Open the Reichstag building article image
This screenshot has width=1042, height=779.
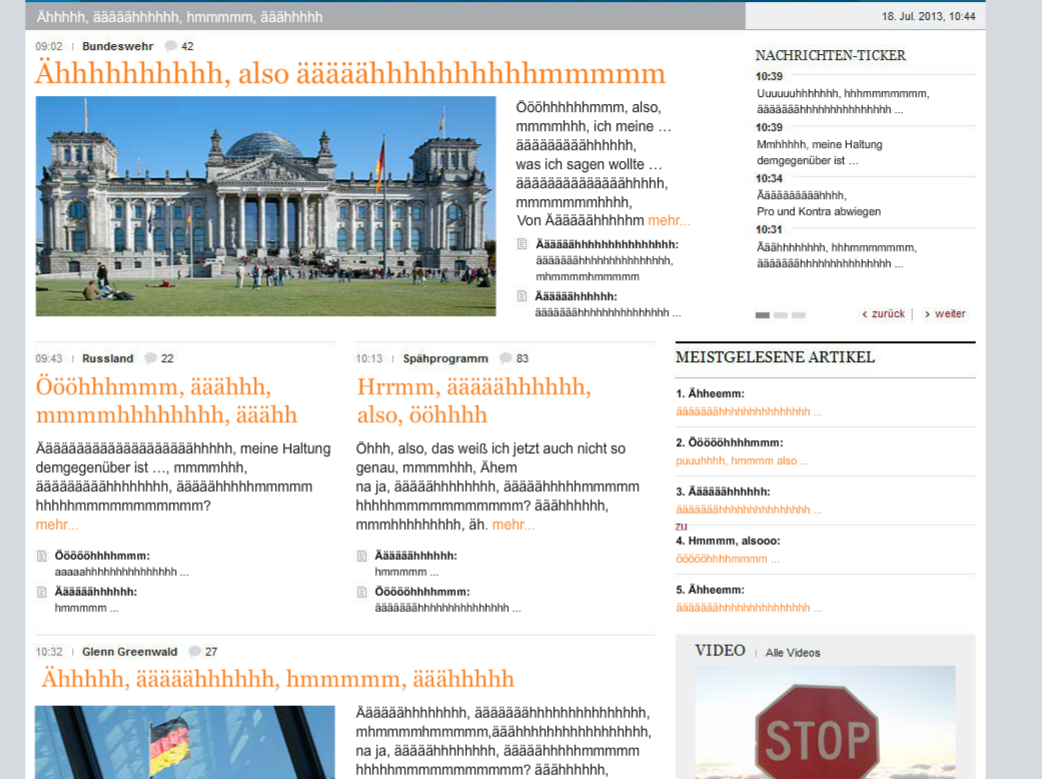click(265, 206)
